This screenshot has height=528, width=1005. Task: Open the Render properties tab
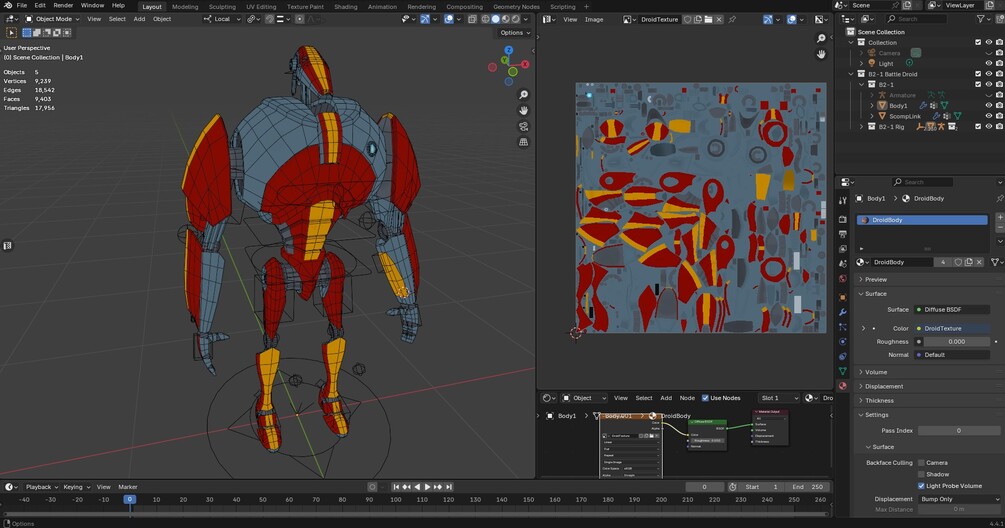843,219
